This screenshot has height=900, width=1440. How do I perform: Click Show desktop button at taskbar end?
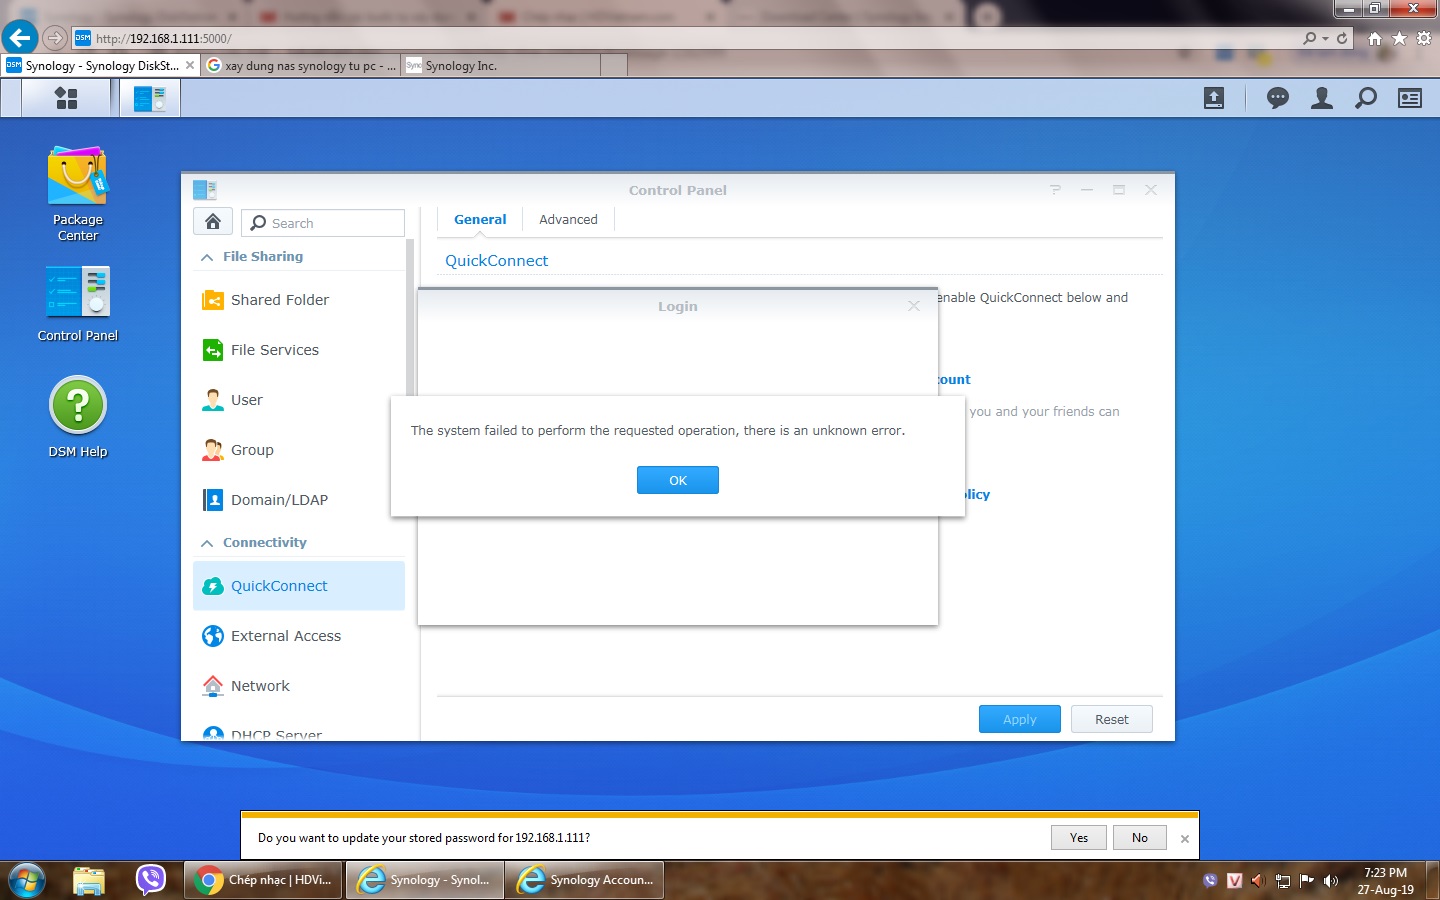(1432, 880)
